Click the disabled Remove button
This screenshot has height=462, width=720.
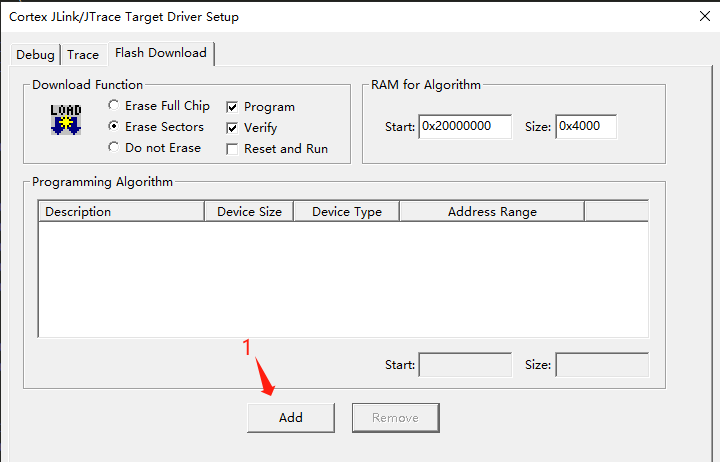(395, 418)
